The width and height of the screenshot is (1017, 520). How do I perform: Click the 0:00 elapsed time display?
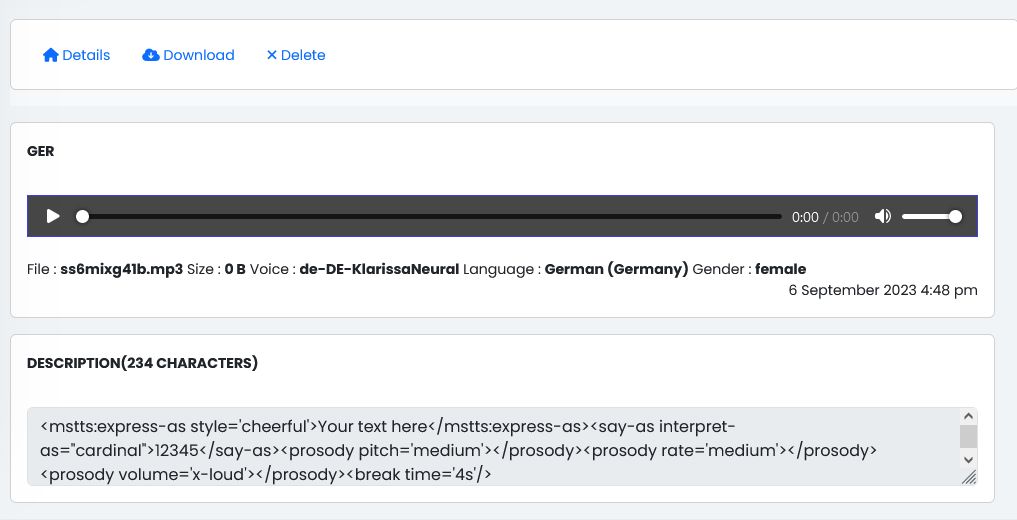pos(805,217)
